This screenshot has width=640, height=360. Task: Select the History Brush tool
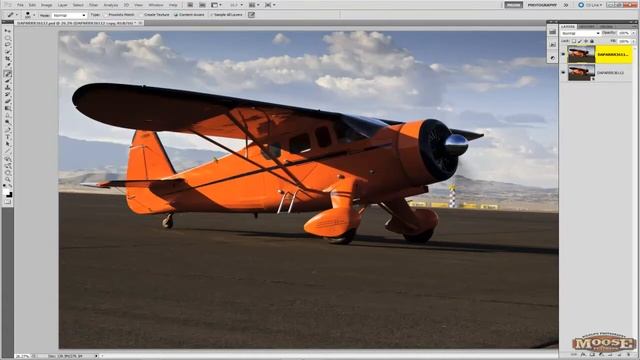click(x=8, y=95)
